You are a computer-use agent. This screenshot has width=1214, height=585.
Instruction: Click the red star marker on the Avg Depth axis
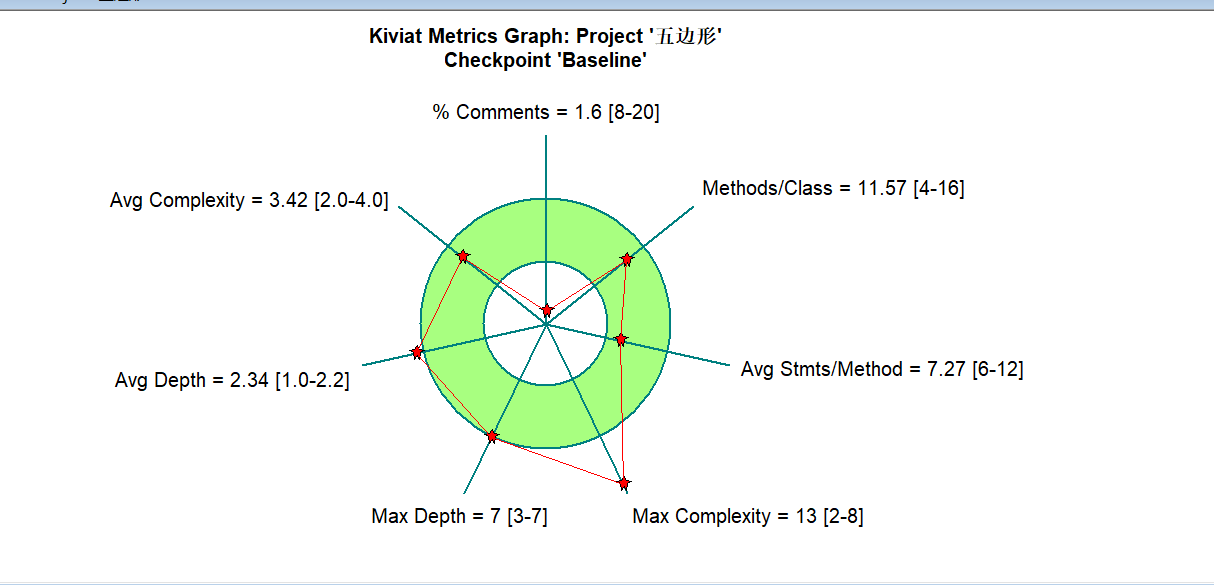tap(417, 353)
